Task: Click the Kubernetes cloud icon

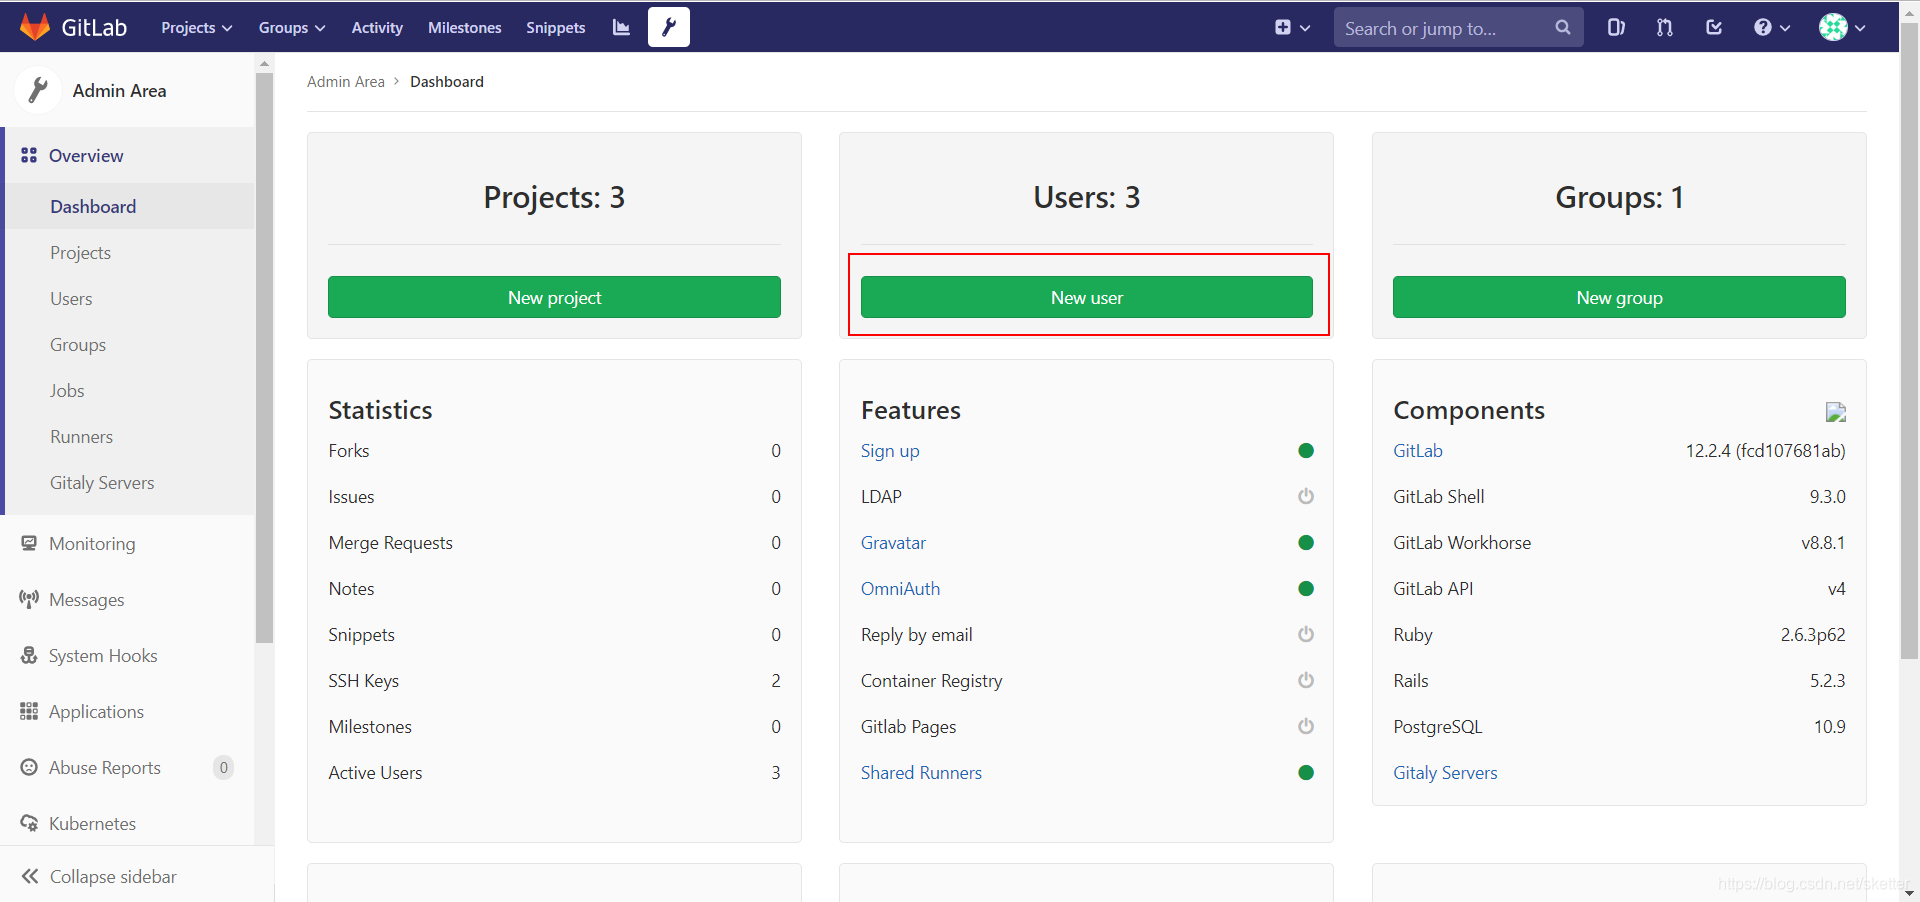Action: (x=29, y=823)
